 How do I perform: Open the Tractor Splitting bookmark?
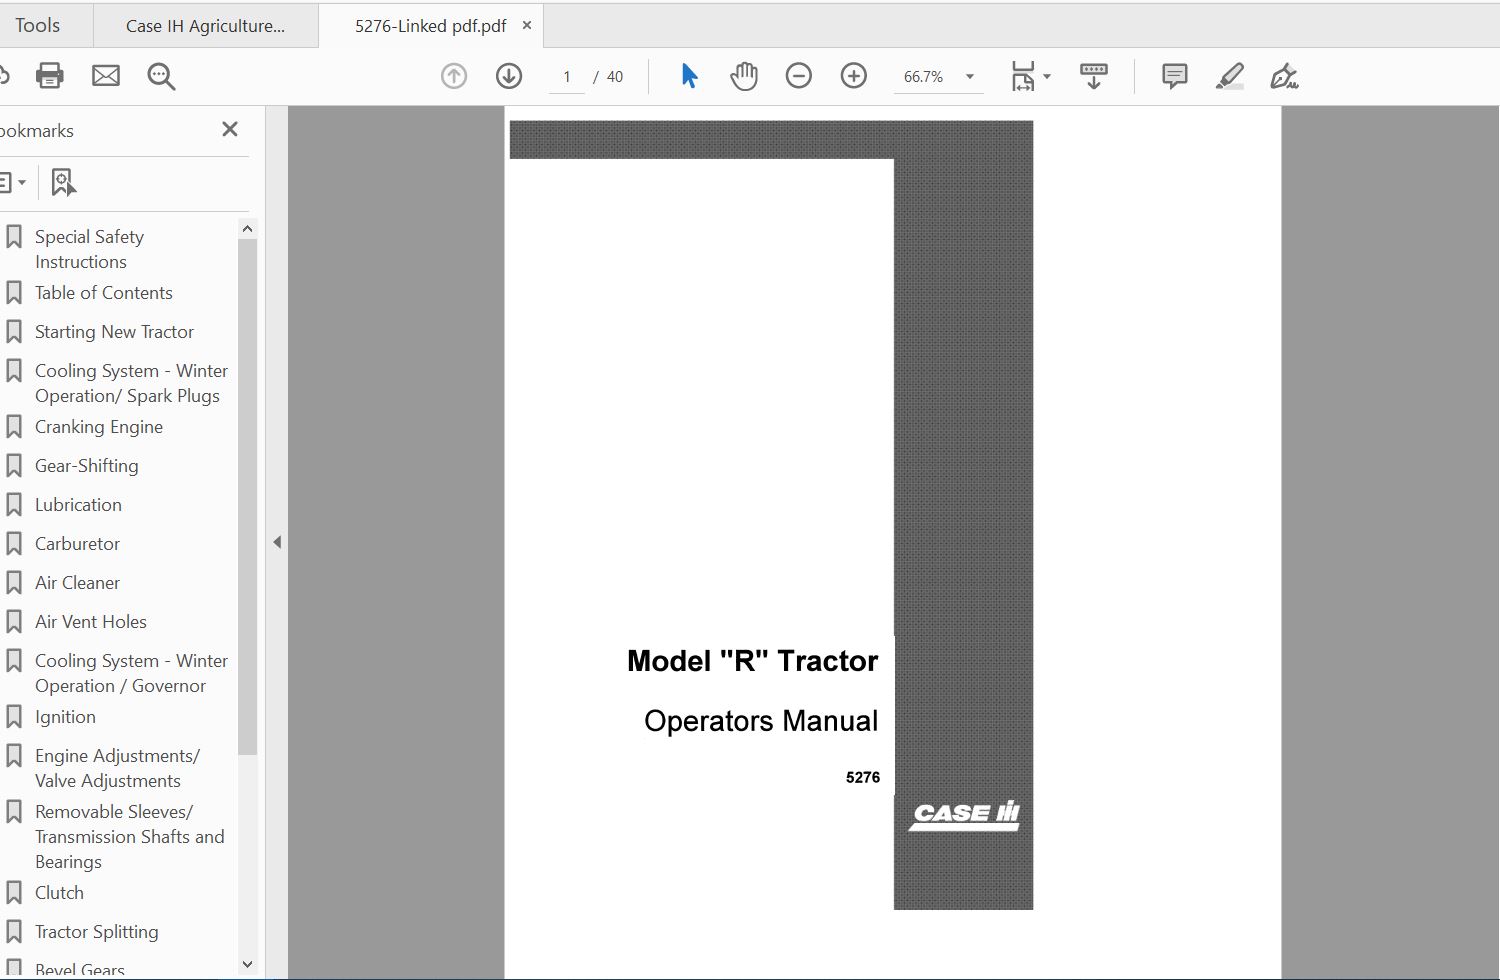96,932
